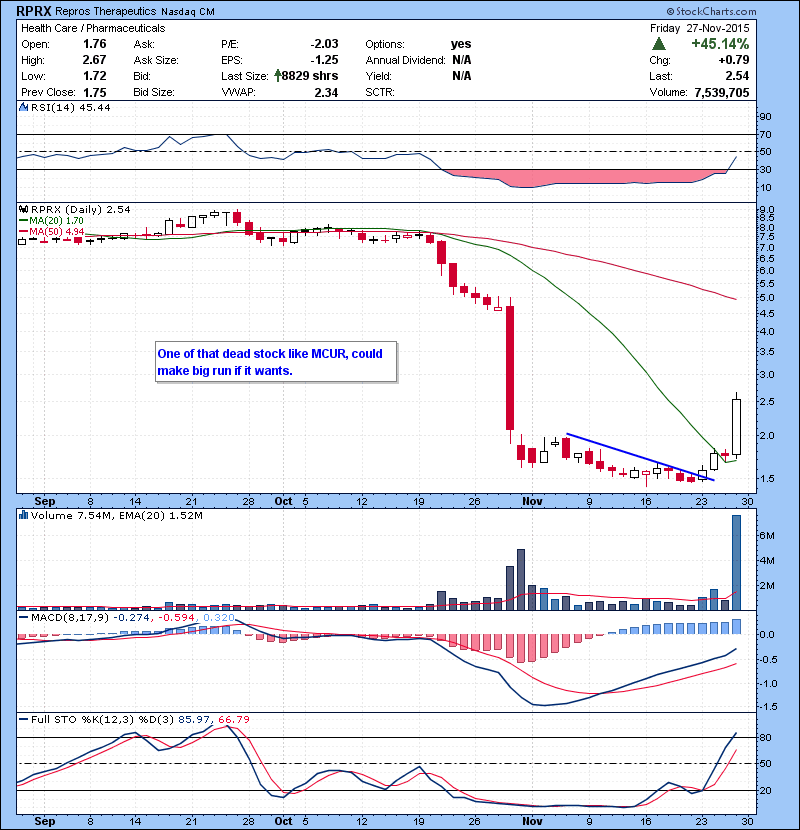The image size is (800, 830).
Task: Click the big white candle at chart's right
Action: click(736, 427)
